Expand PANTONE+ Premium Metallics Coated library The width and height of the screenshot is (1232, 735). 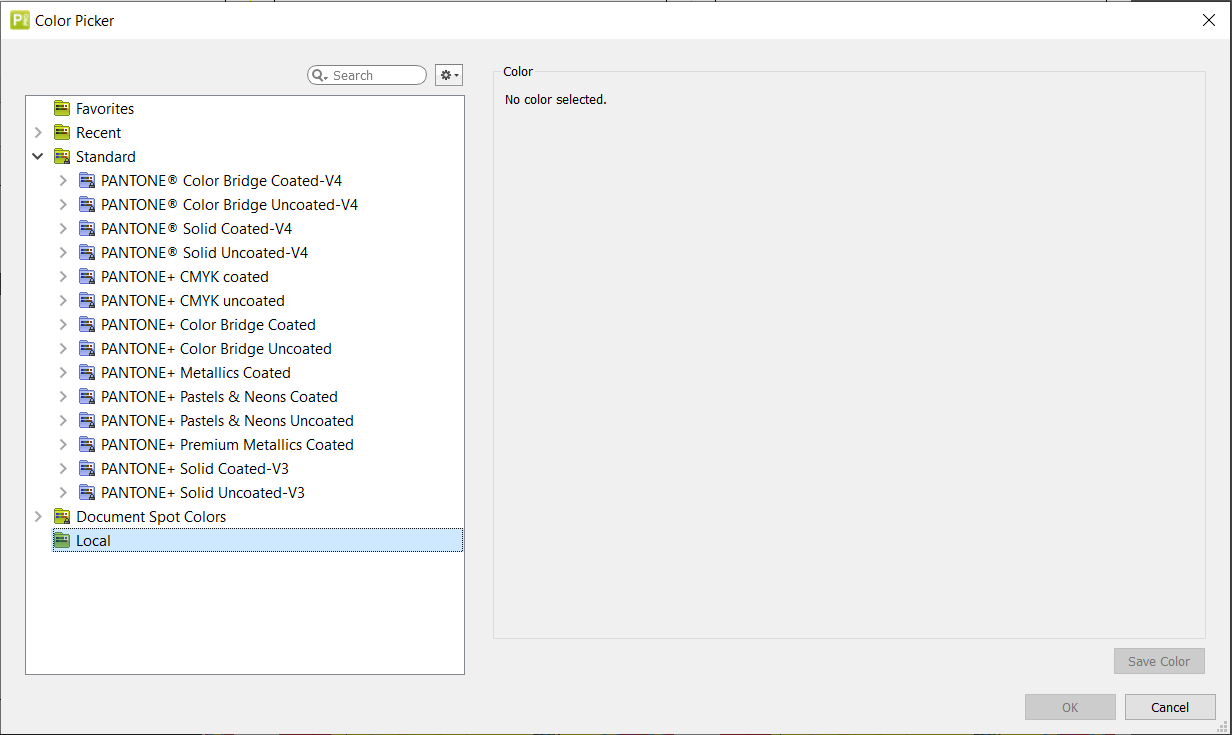63,445
